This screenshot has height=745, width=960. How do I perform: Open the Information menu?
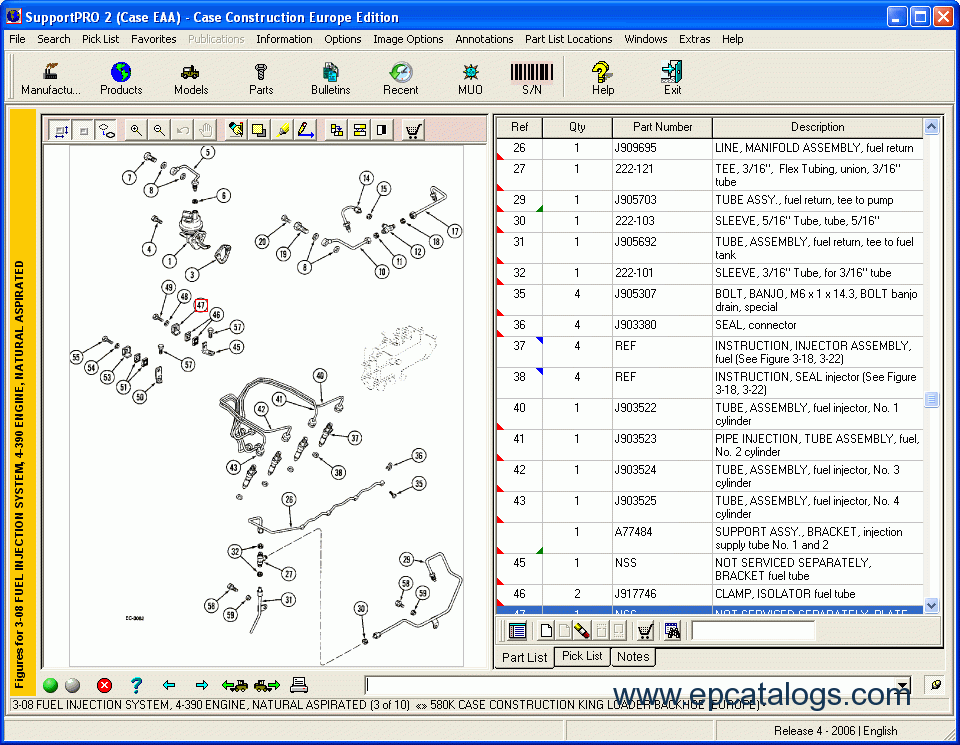(x=284, y=39)
